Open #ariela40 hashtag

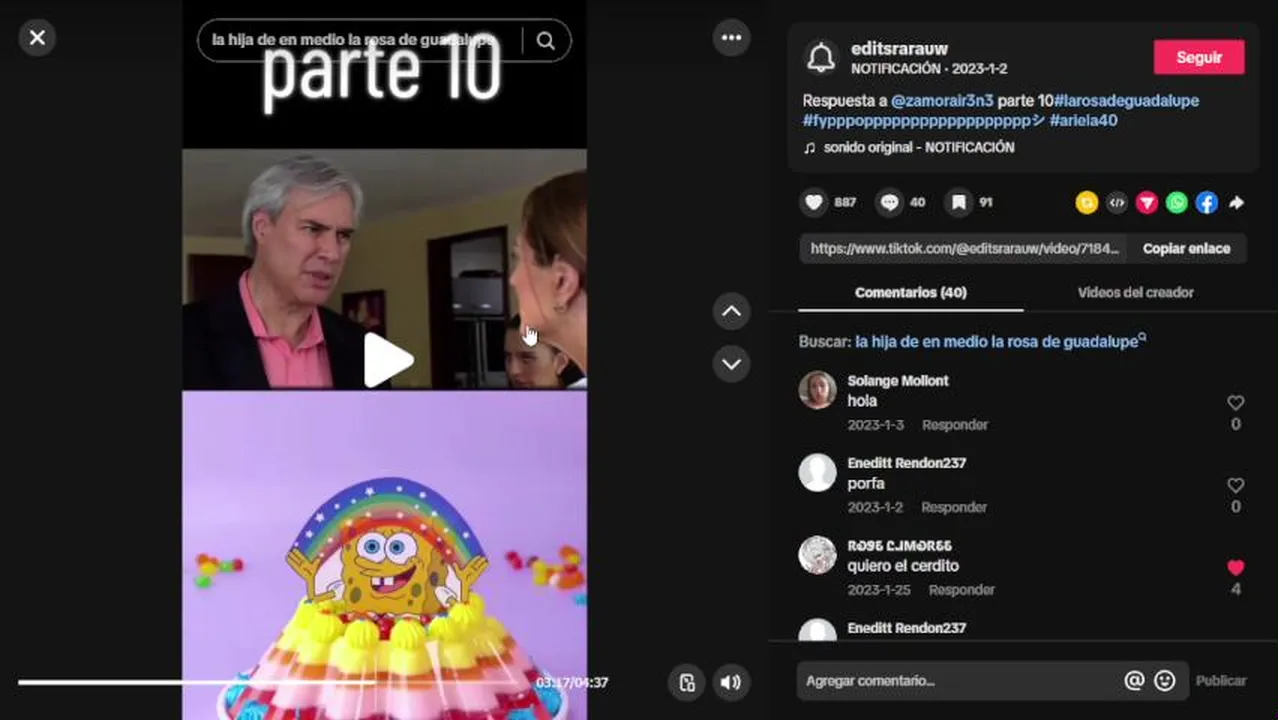pyautogui.click(x=1083, y=121)
